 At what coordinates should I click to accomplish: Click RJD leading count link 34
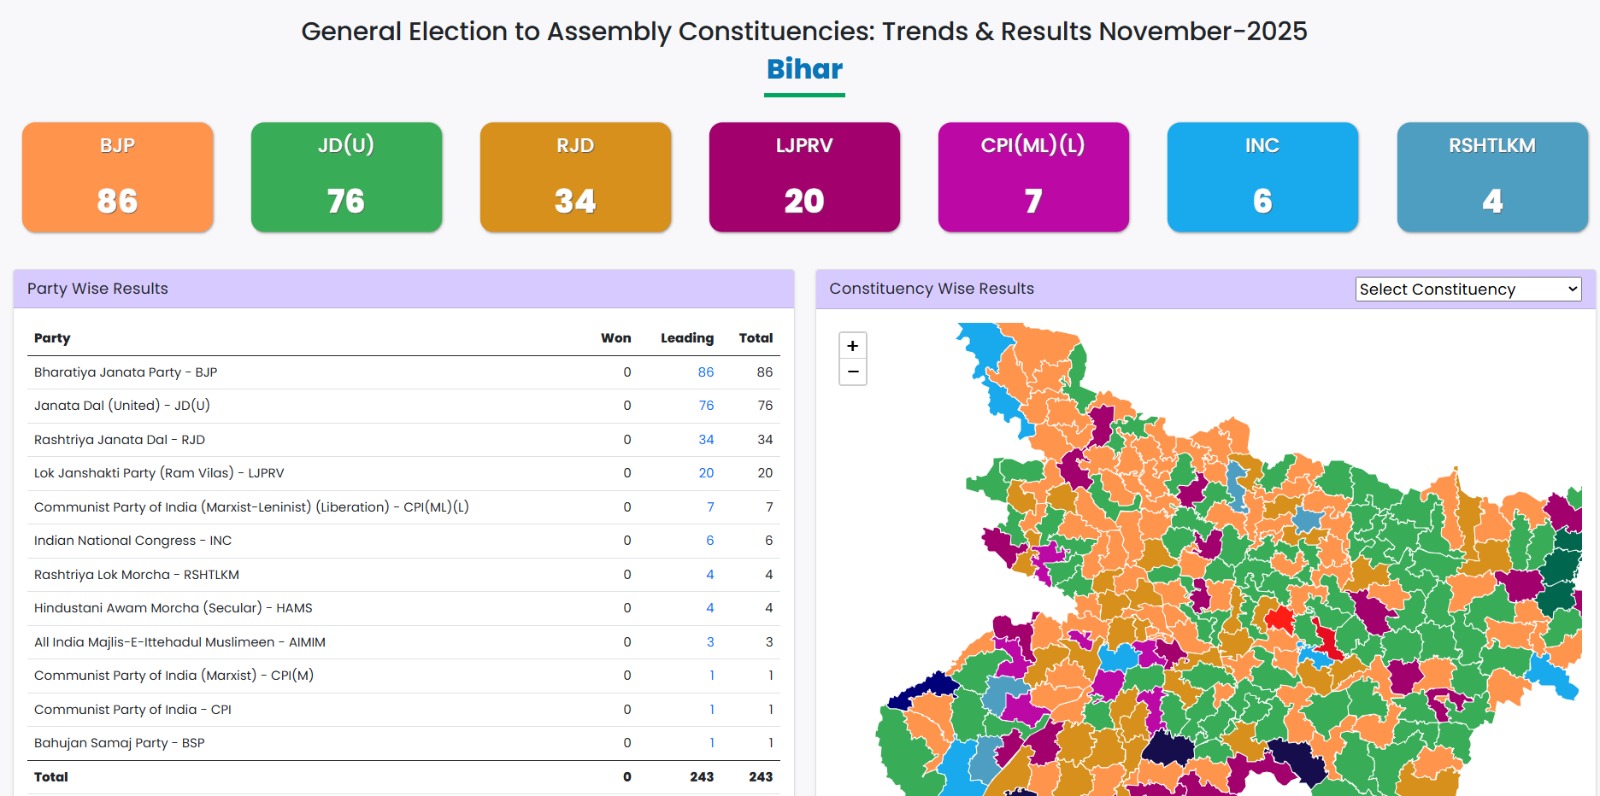pos(706,440)
